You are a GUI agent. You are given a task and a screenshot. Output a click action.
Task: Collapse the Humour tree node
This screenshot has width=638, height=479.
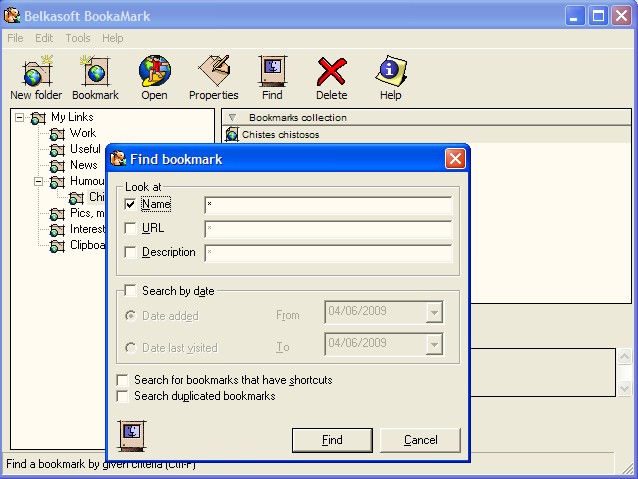(x=38, y=182)
